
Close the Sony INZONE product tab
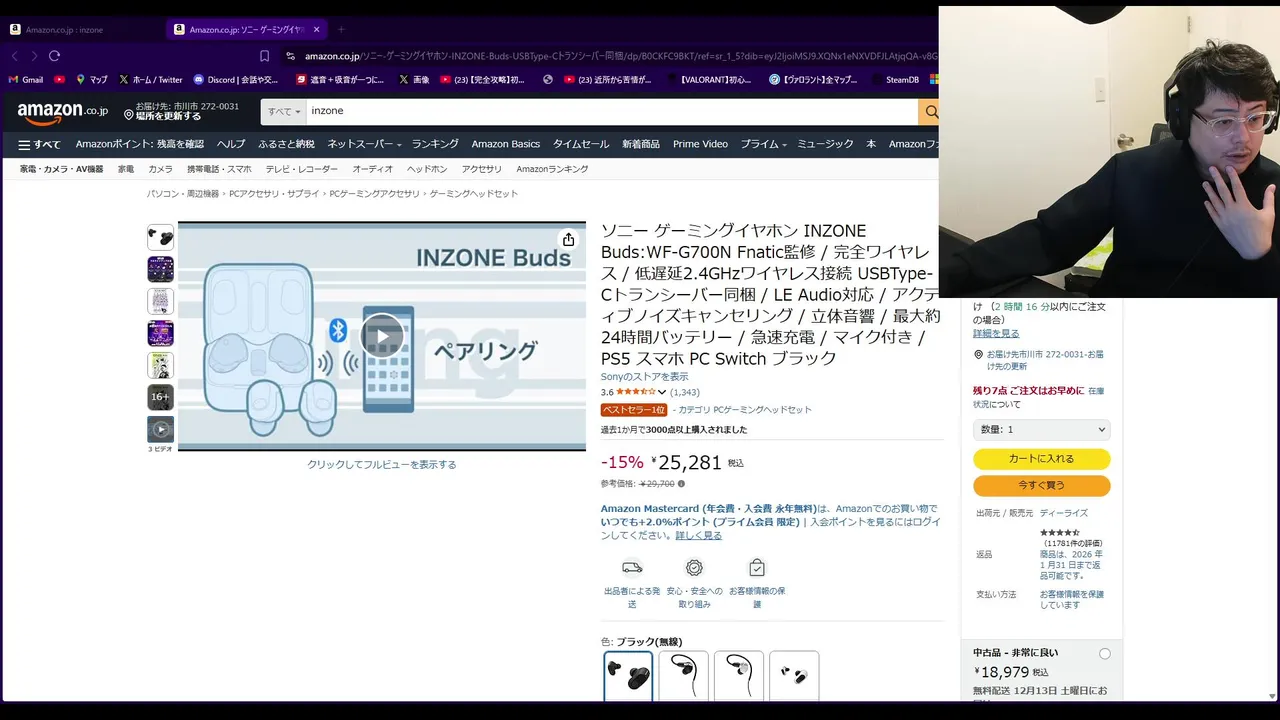[x=317, y=29]
